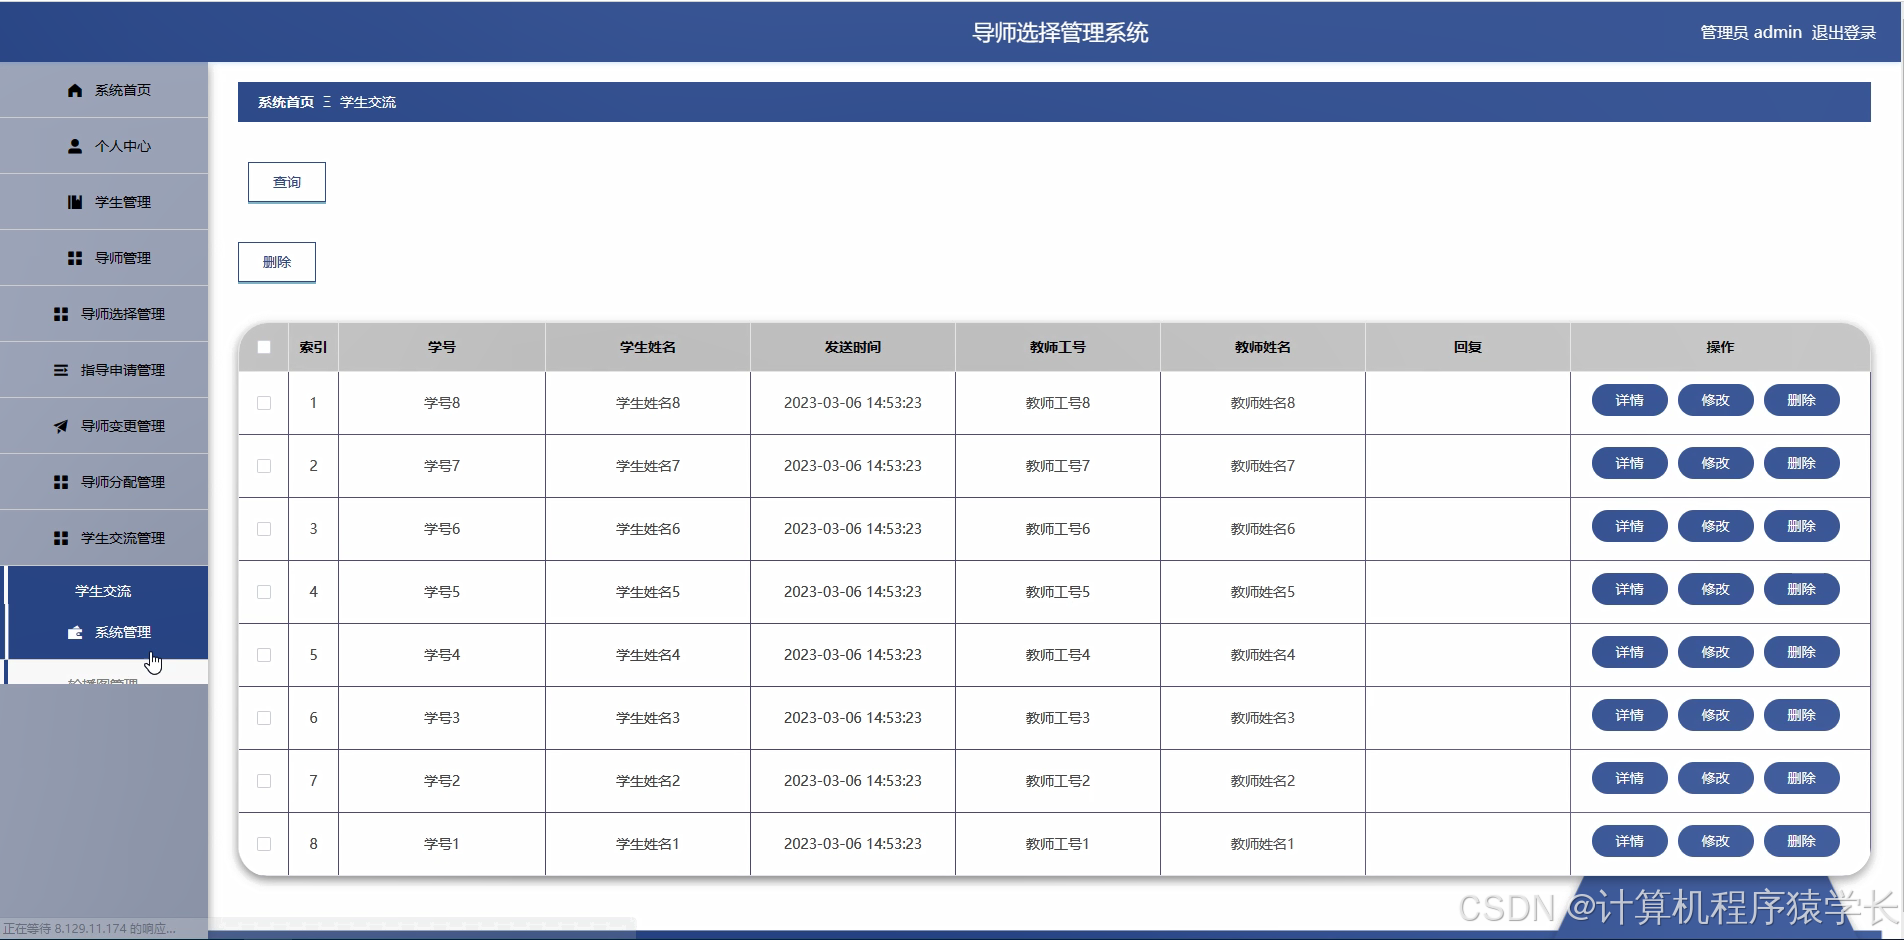The width and height of the screenshot is (1904, 940).
Task: Click the grid icon beside 导师分配管理
Action: pyautogui.click(x=61, y=482)
